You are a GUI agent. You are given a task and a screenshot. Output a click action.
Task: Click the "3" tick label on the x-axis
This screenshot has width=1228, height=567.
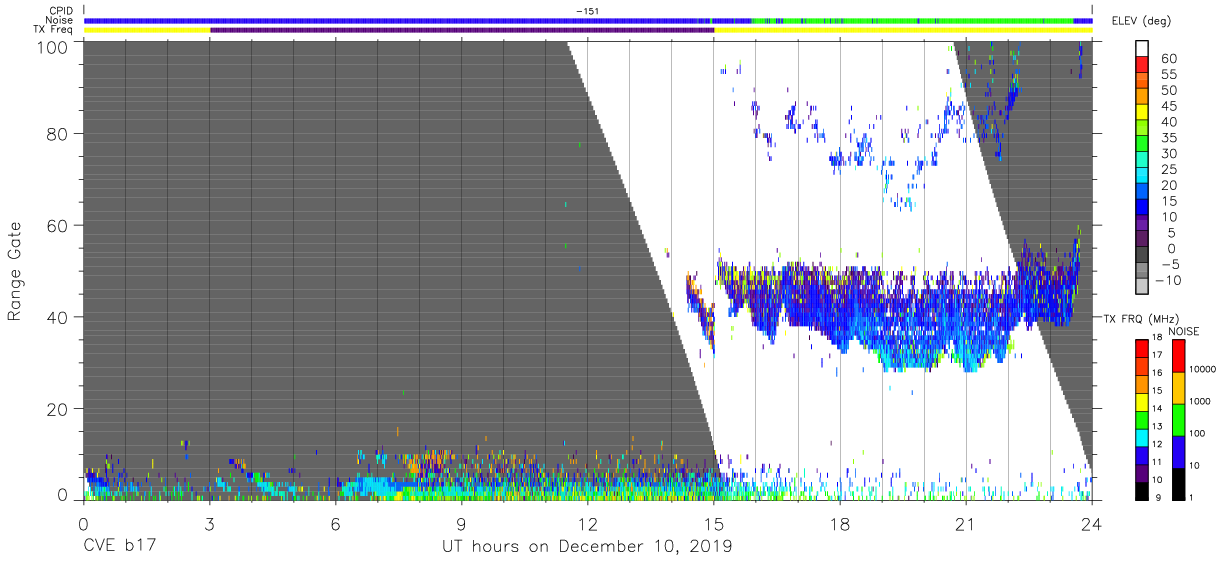(x=209, y=524)
